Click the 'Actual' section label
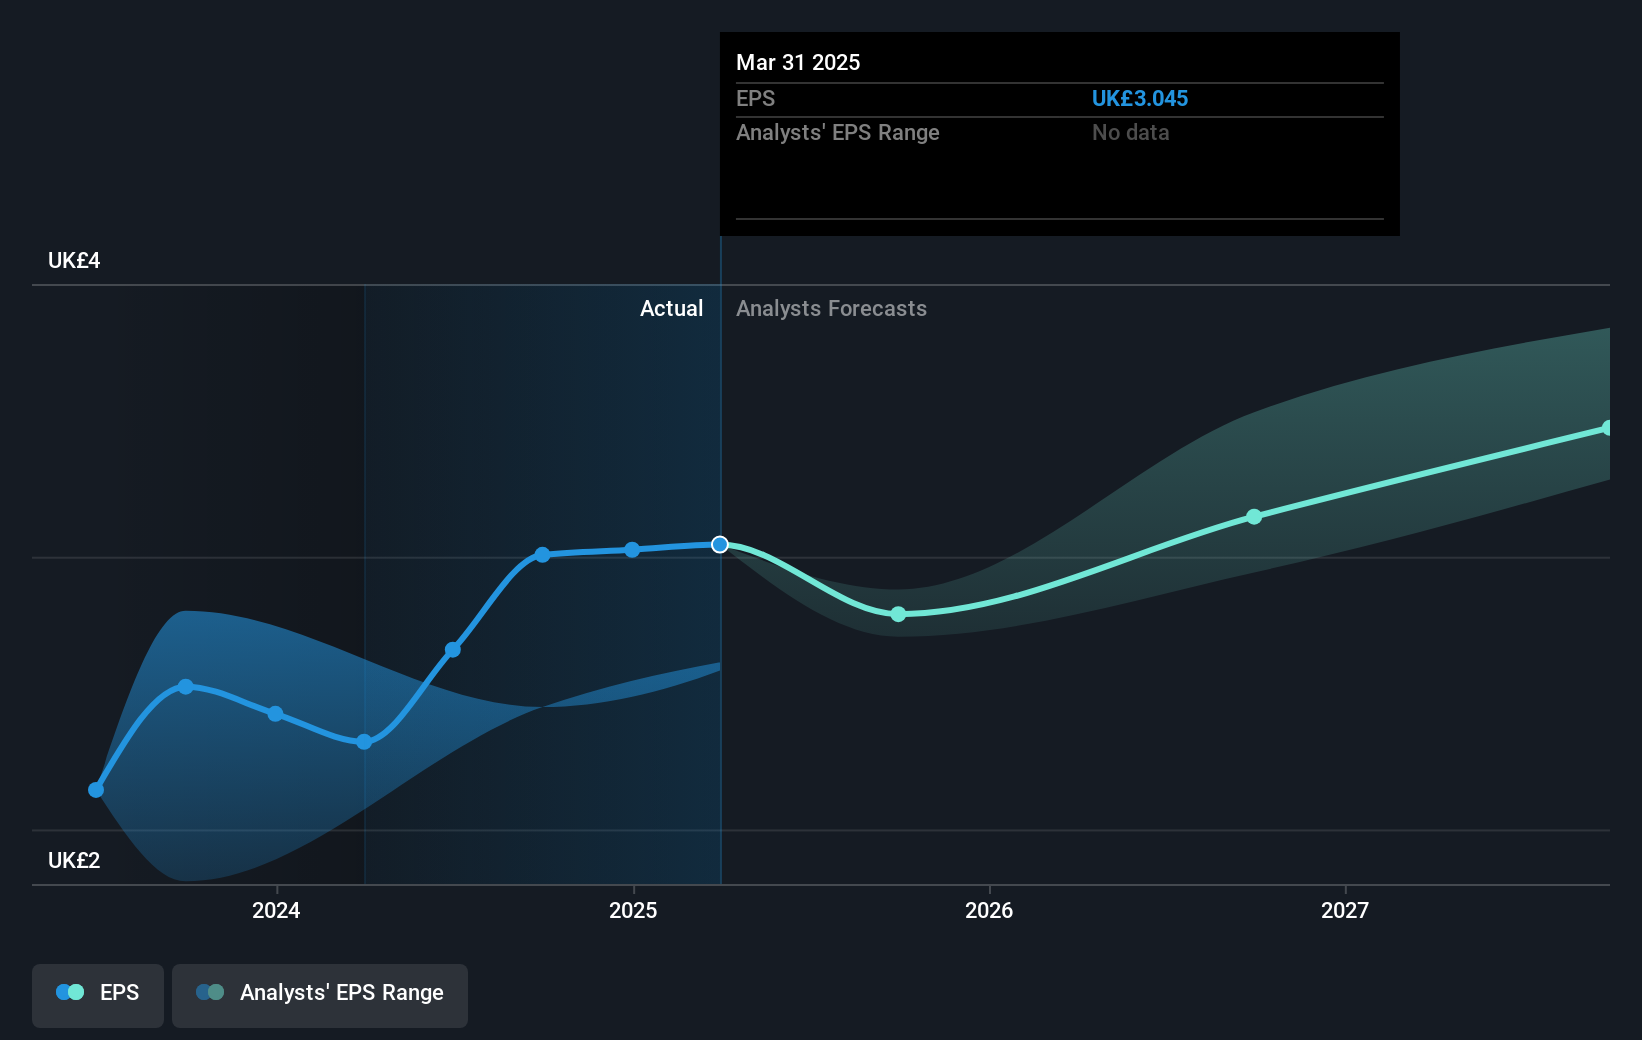 671,308
